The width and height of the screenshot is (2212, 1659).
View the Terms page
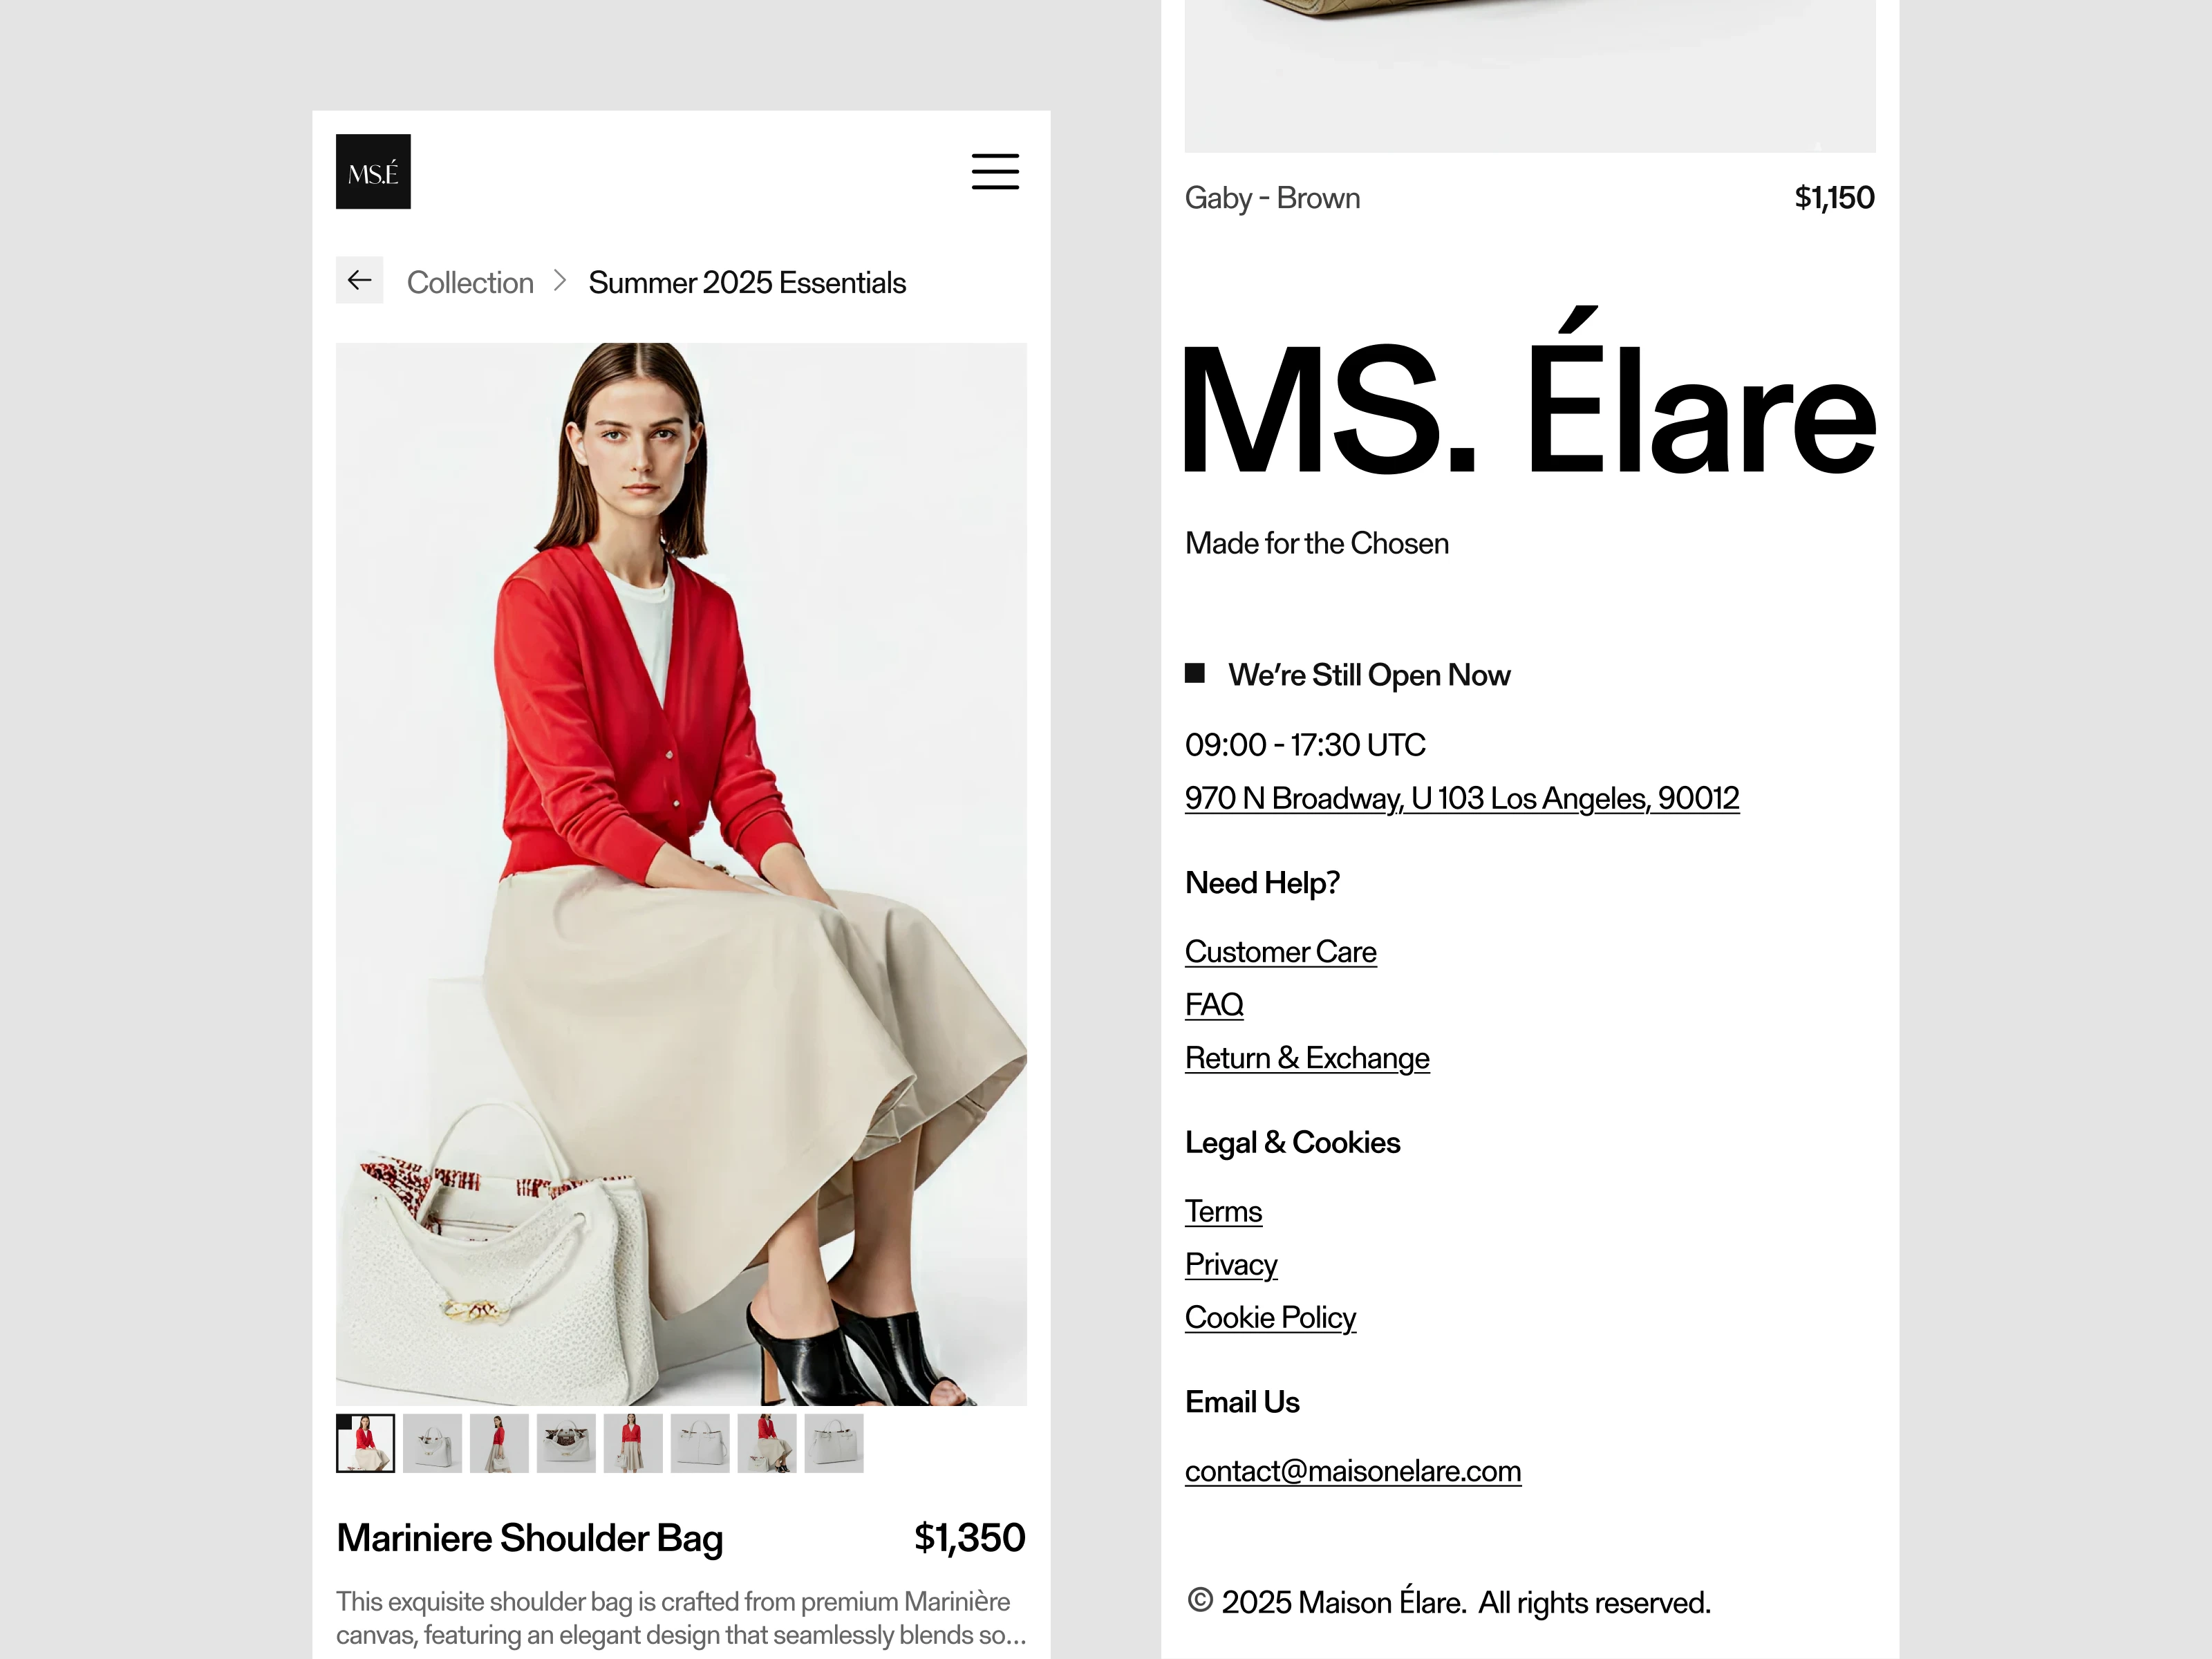click(1223, 1211)
